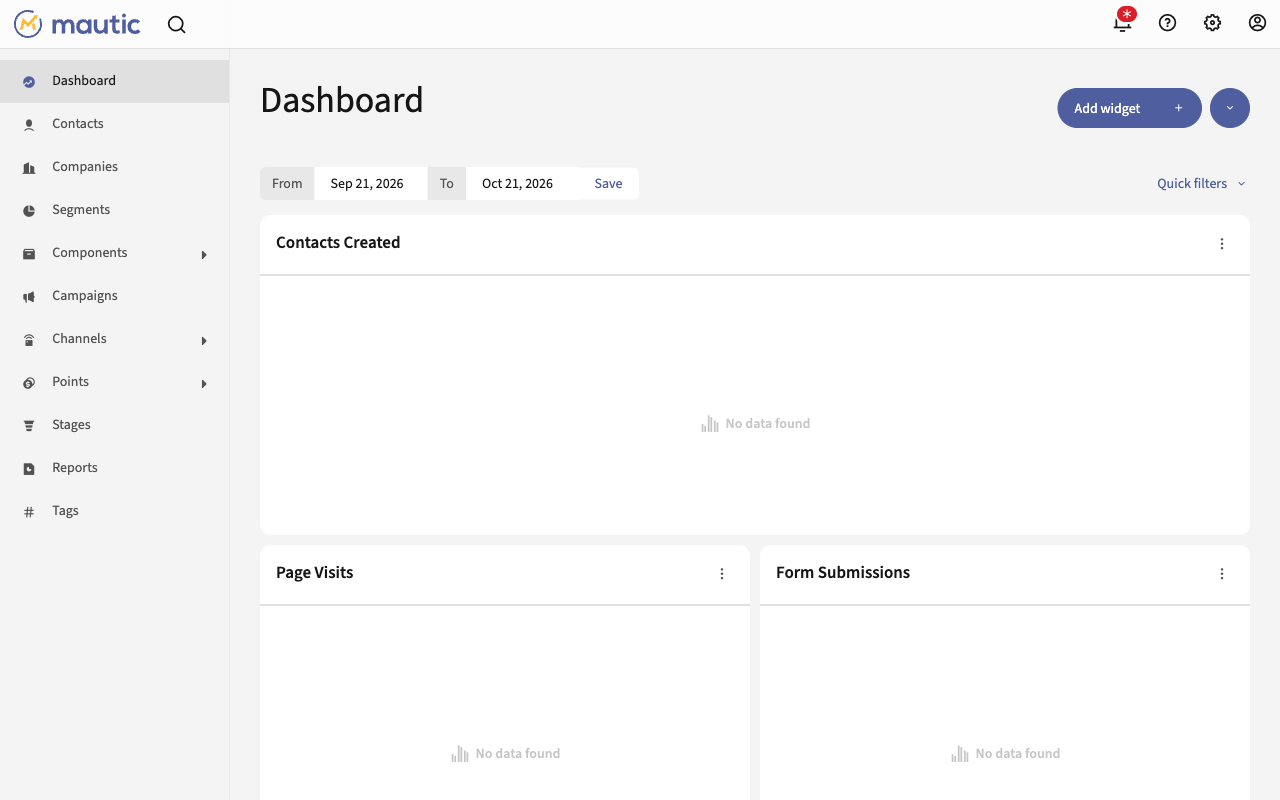The width and height of the screenshot is (1280, 800).
Task: Click the Stages funnel icon
Action: click(29, 426)
